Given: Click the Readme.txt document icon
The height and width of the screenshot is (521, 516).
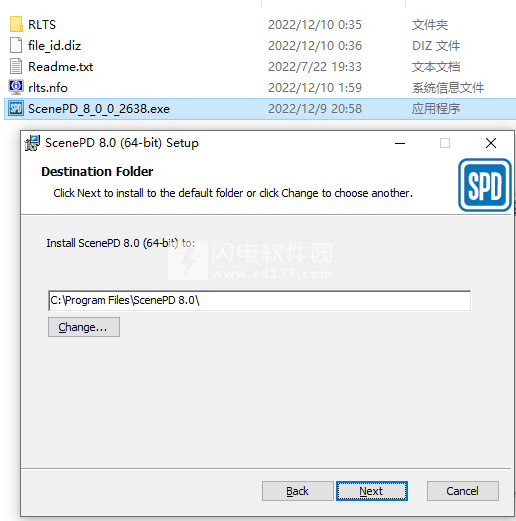Looking at the screenshot, I should [16, 66].
